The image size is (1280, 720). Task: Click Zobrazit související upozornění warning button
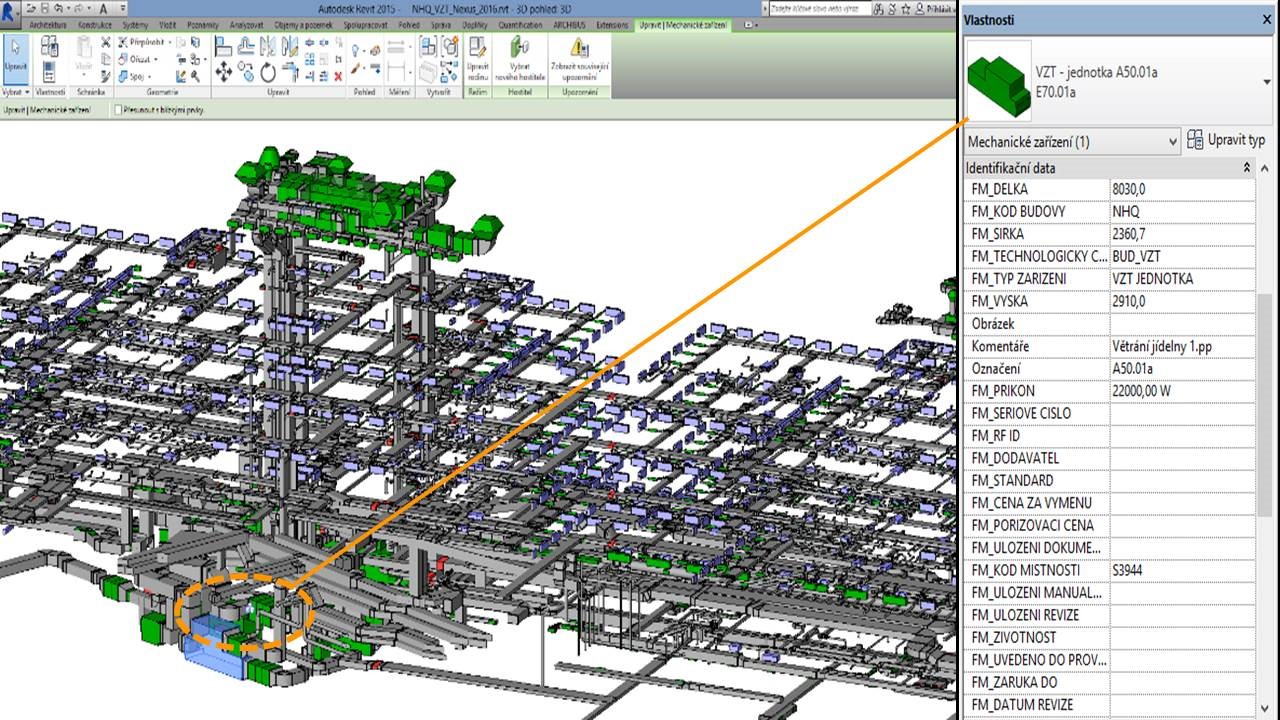578,60
